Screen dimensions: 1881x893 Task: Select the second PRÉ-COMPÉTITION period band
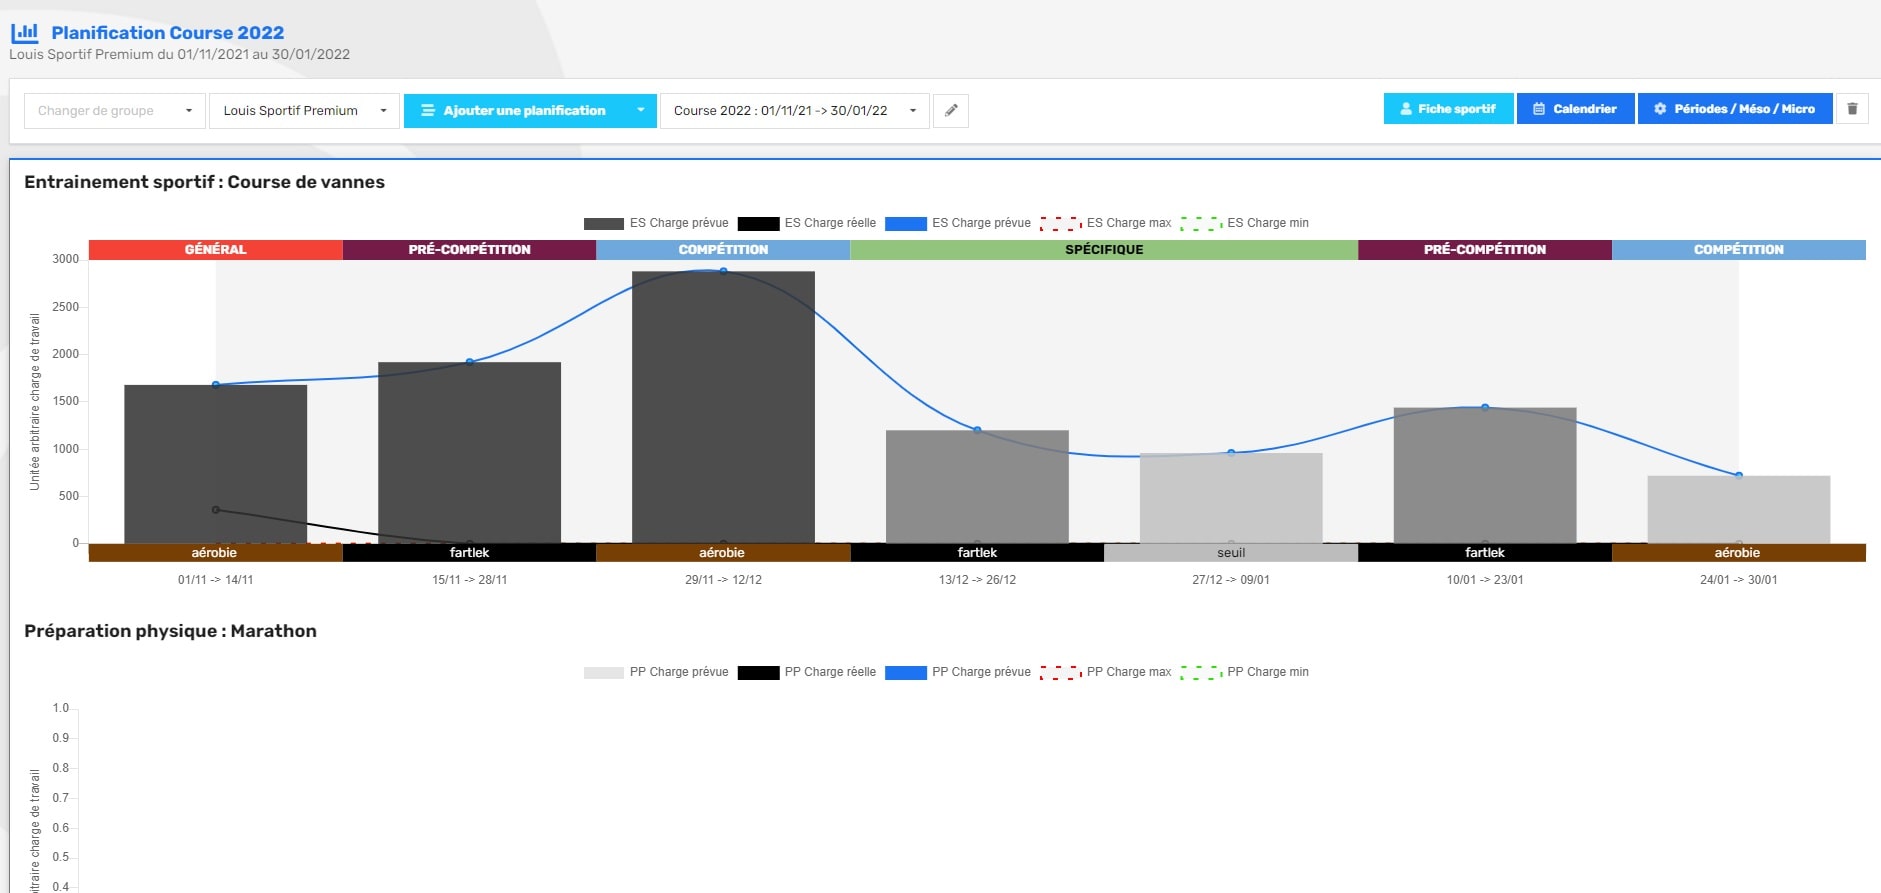point(1485,250)
